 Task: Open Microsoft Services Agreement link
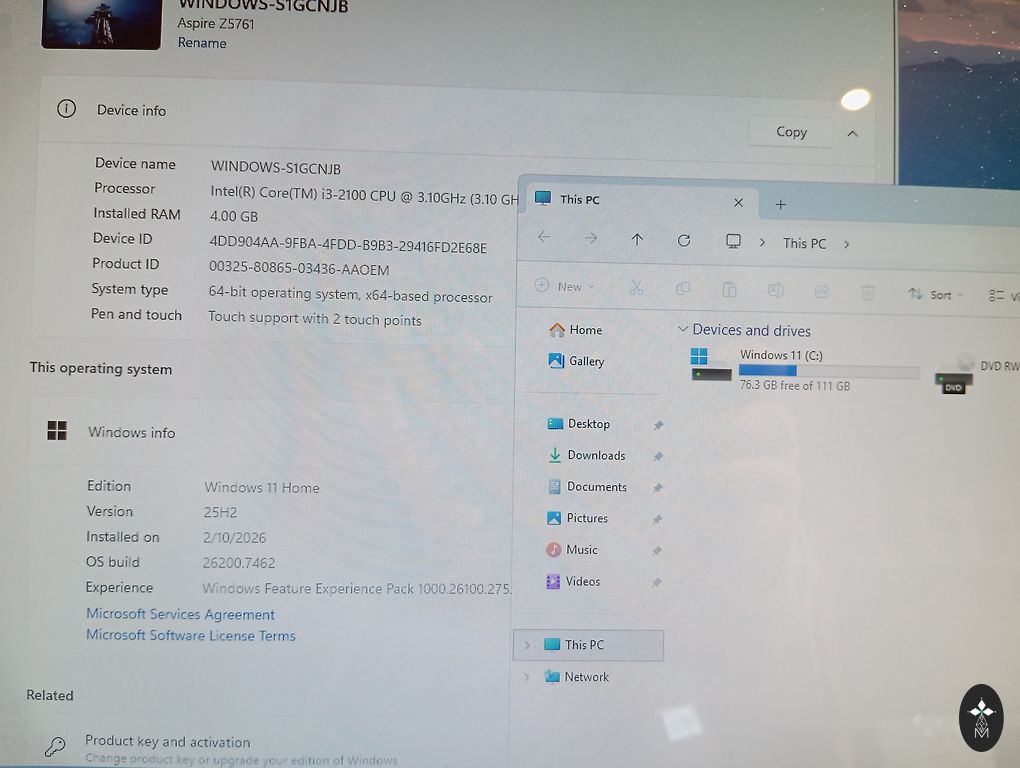click(x=180, y=614)
